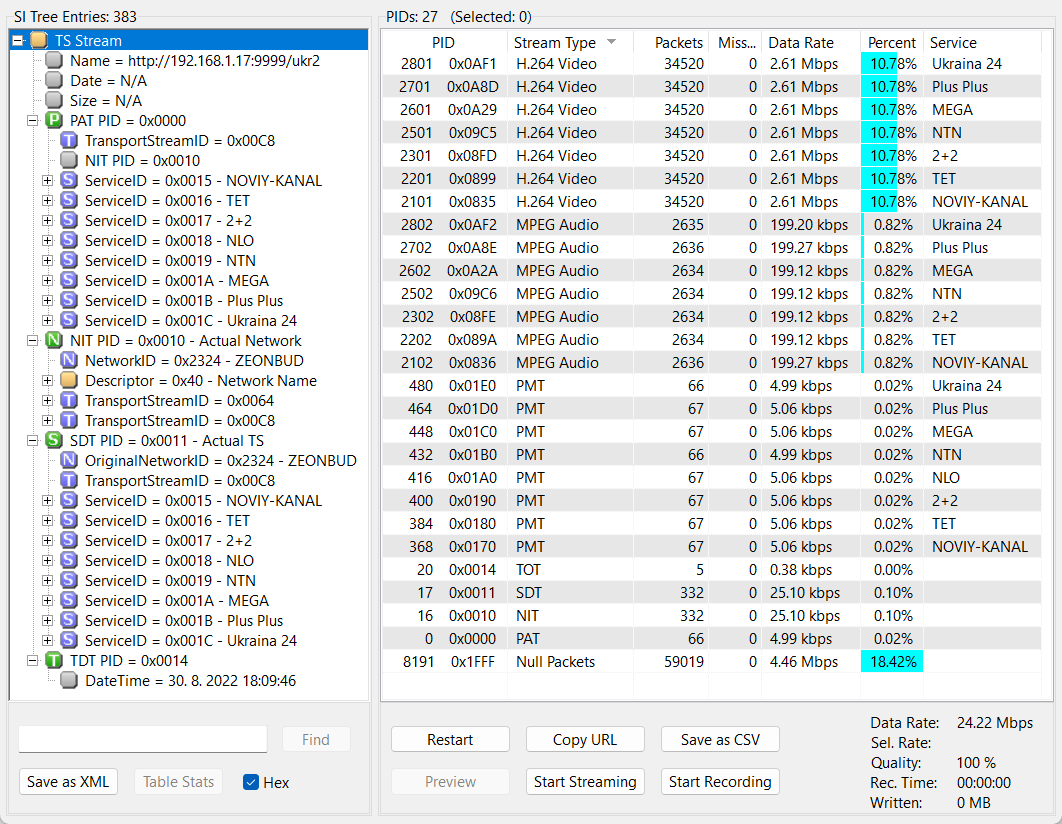Click the N icon beside NetworkID 0x2324 ZEONBUD
This screenshot has height=824, width=1062.
[68, 361]
